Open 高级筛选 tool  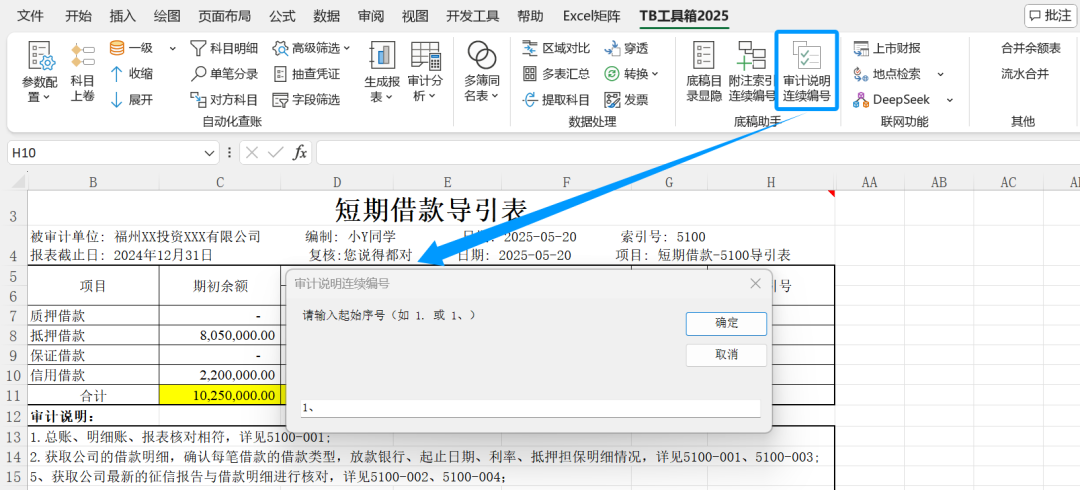click(311, 48)
